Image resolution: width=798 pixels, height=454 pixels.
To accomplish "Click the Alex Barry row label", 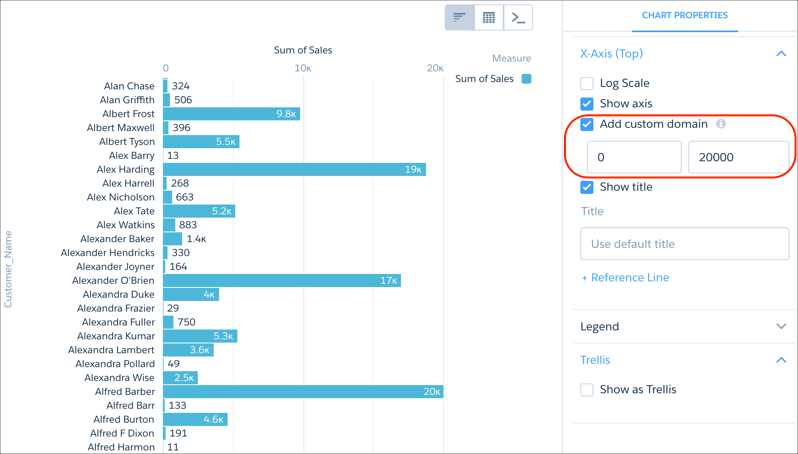I will pyautogui.click(x=132, y=156).
